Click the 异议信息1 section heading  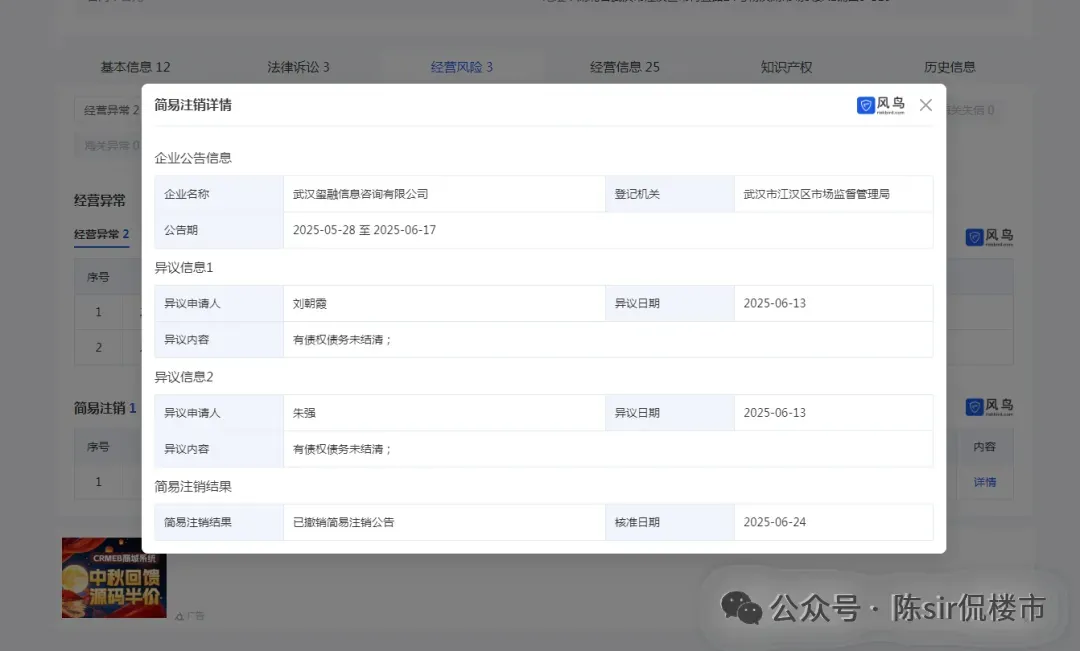(x=183, y=267)
